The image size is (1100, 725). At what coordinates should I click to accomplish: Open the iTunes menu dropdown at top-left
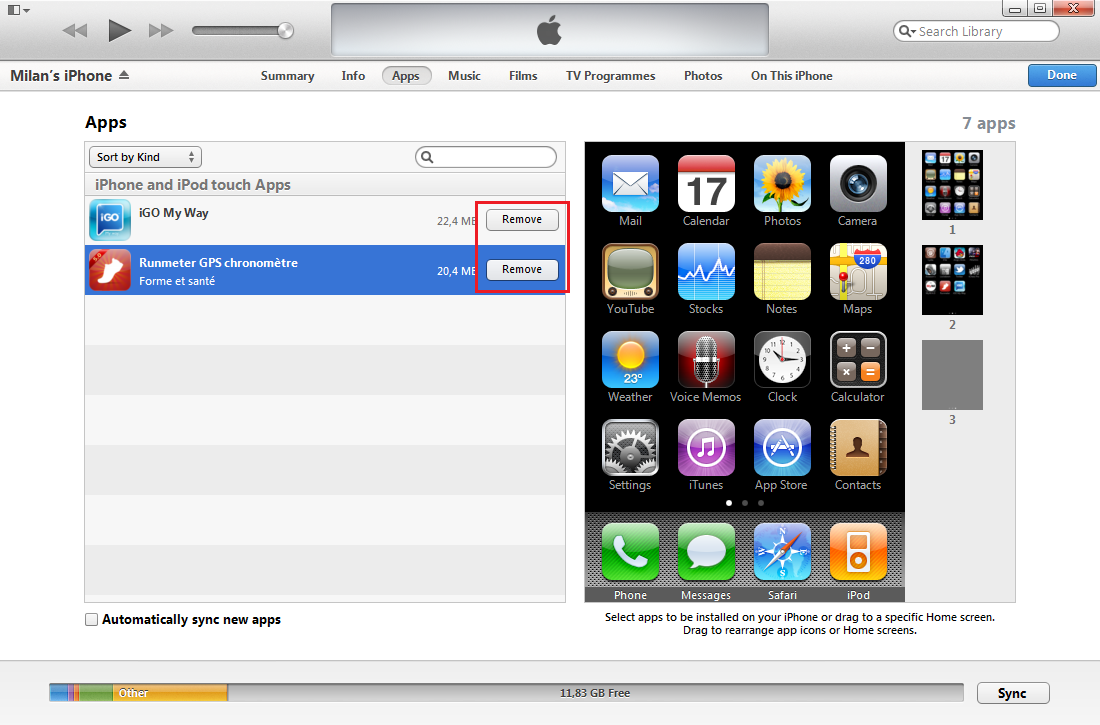click(x=18, y=10)
